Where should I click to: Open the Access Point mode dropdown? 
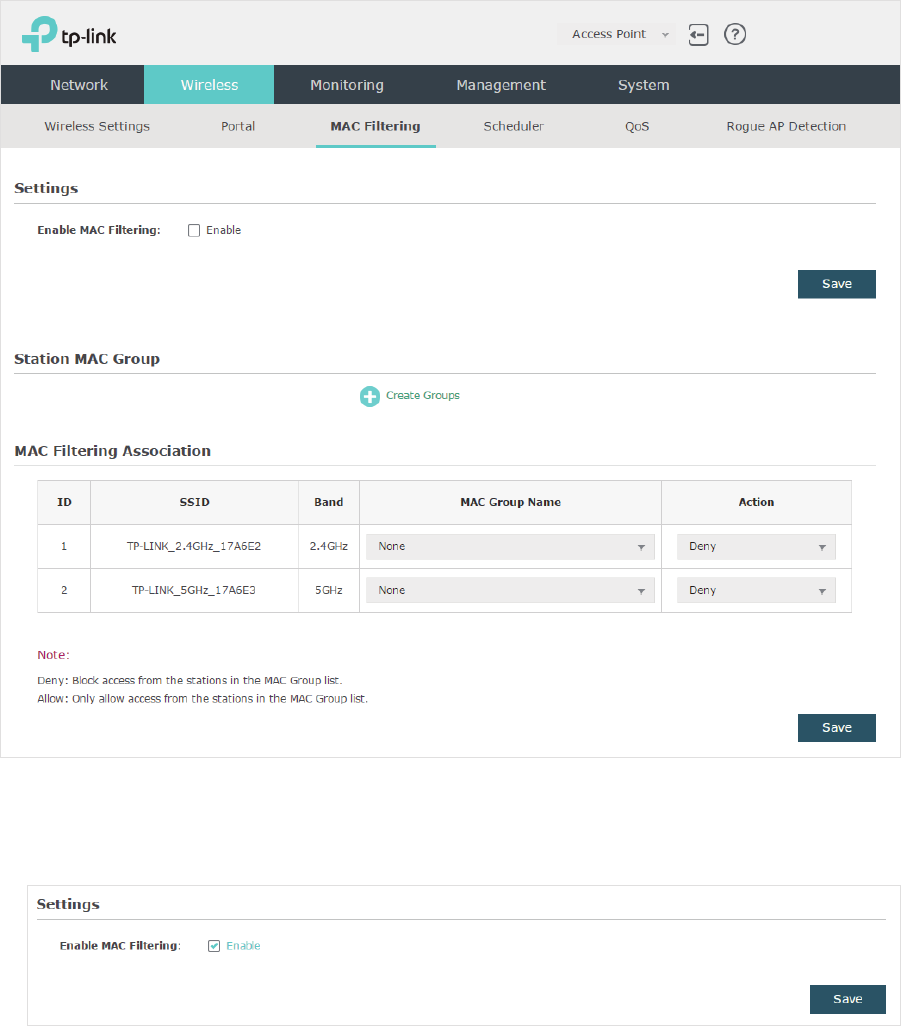point(616,34)
